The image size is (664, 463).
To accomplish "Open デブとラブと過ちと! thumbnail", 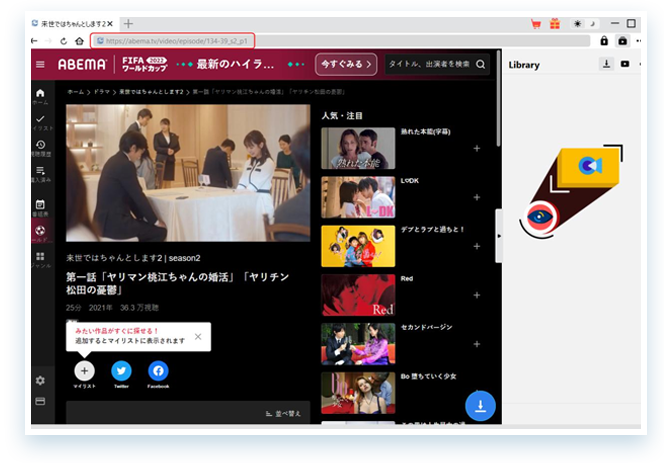I will (358, 246).
